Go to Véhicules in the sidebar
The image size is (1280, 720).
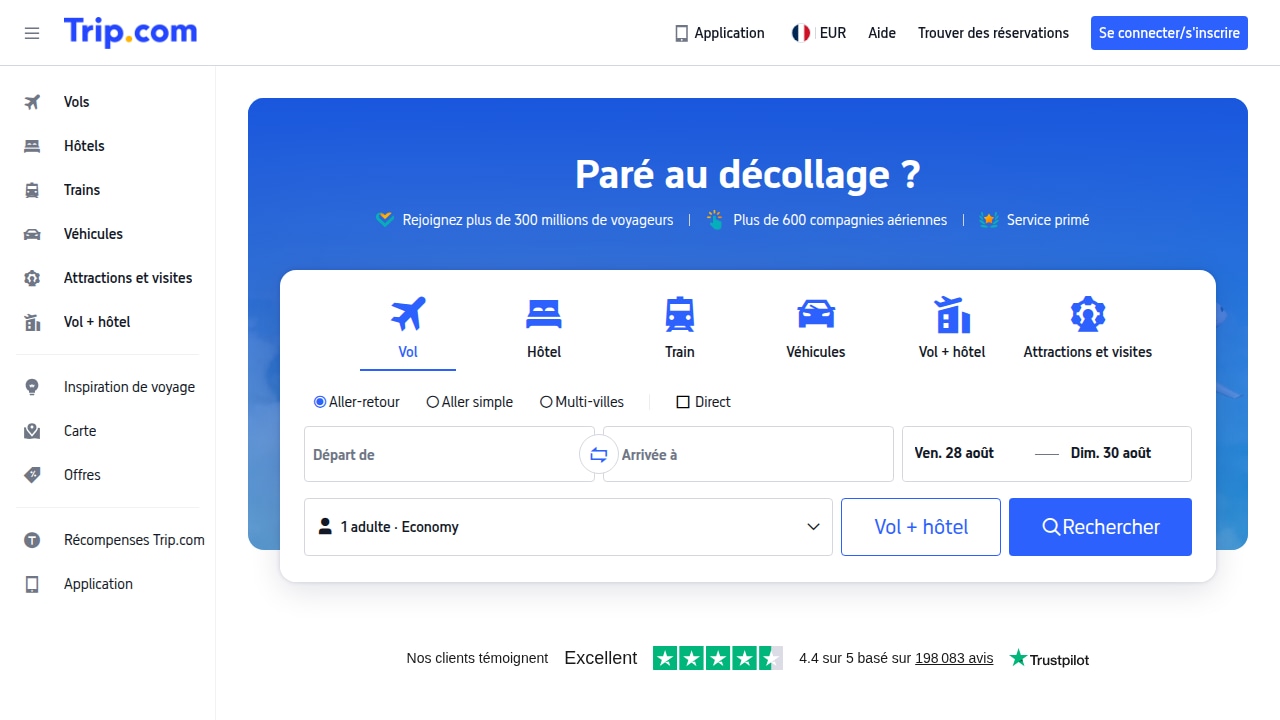[x=93, y=234]
